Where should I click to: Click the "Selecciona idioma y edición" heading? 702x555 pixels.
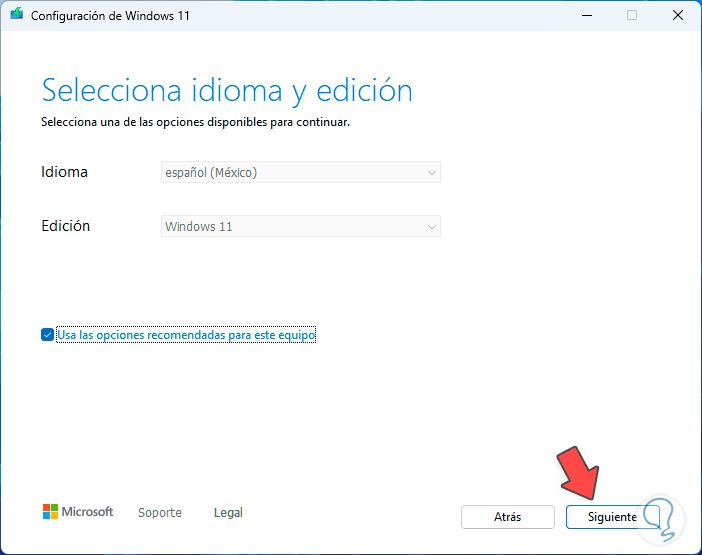coord(227,91)
